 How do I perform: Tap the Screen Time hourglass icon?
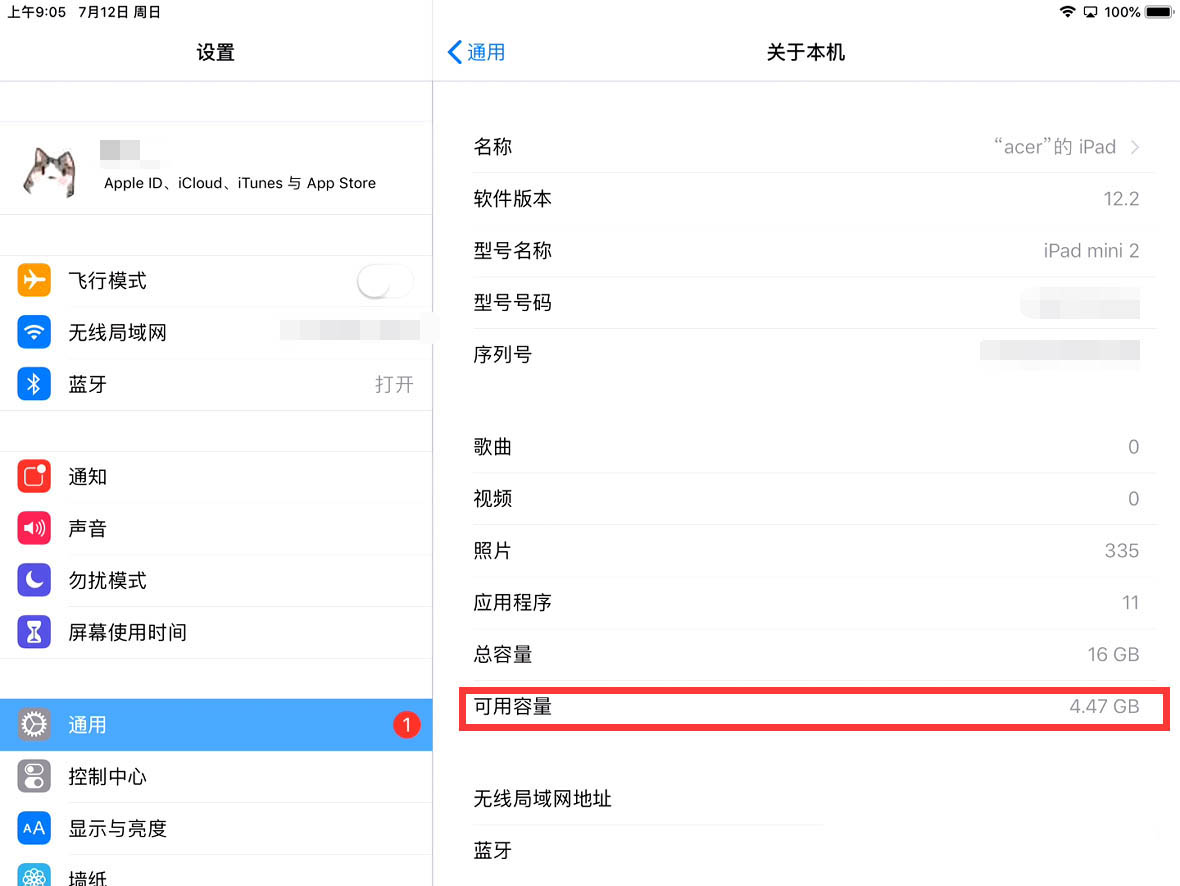[34, 632]
